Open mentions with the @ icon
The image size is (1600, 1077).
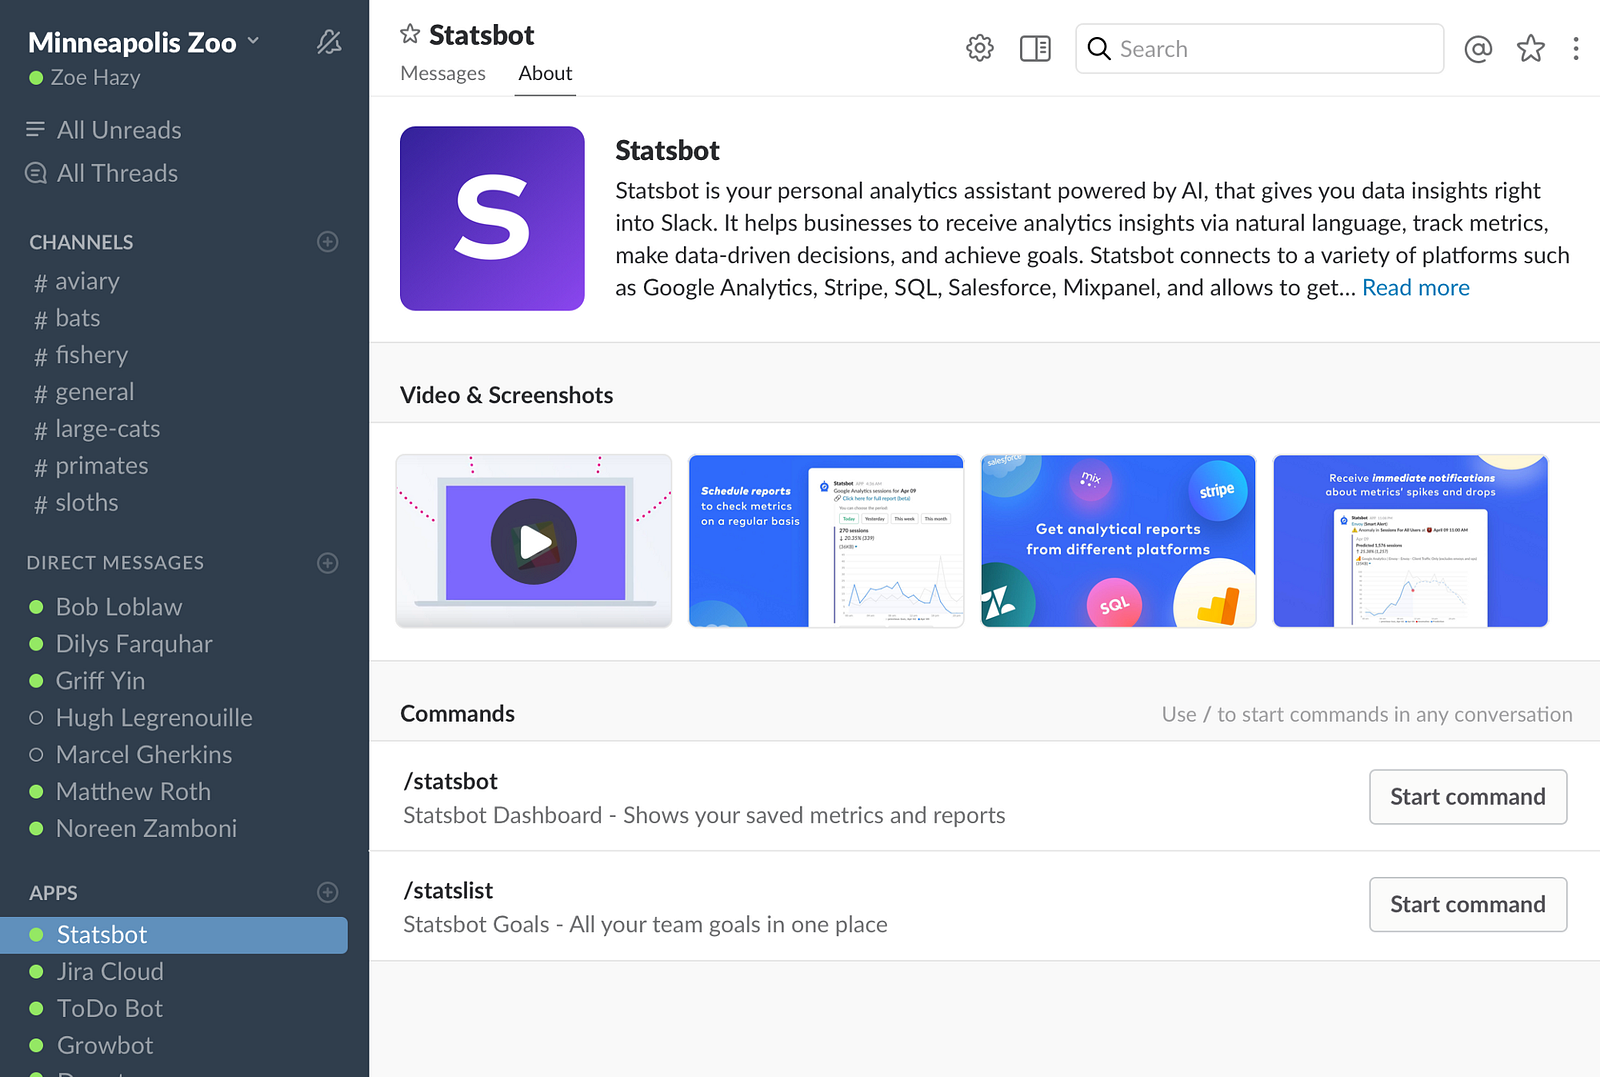coord(1478,48)
